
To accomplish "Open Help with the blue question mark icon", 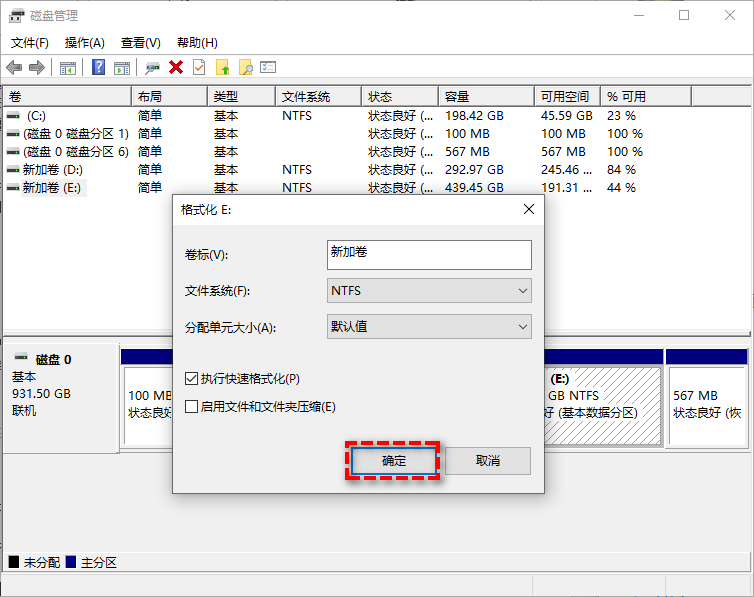I will click(98, 67).
